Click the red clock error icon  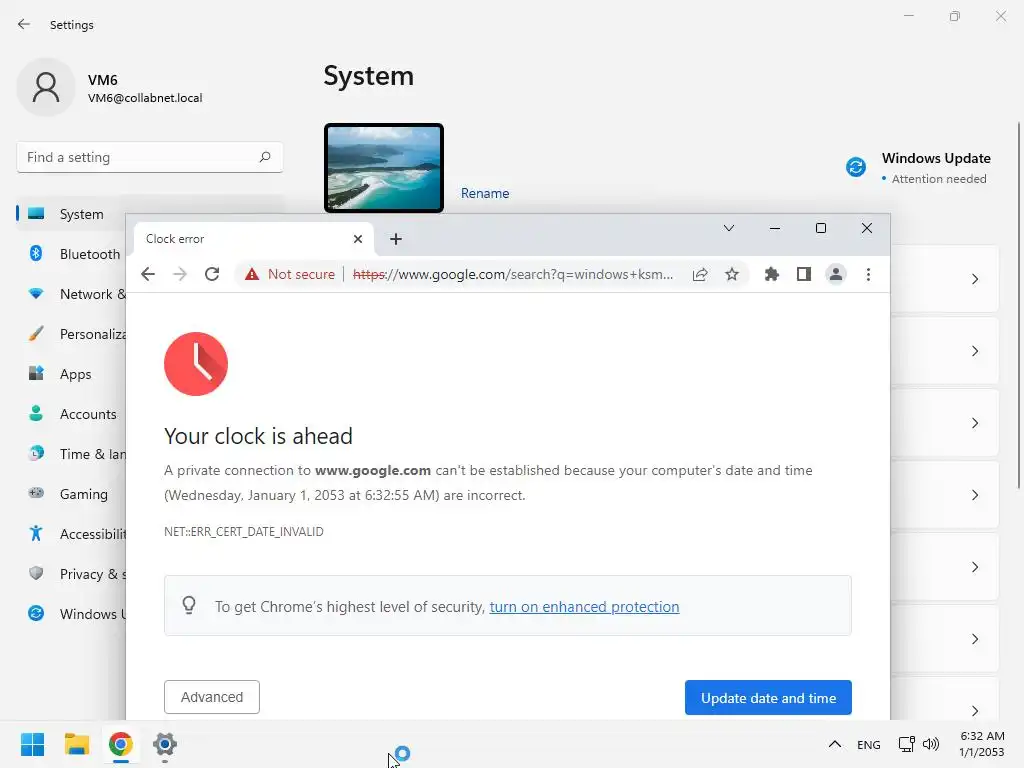pyautogui.click(x=196, y=364)
